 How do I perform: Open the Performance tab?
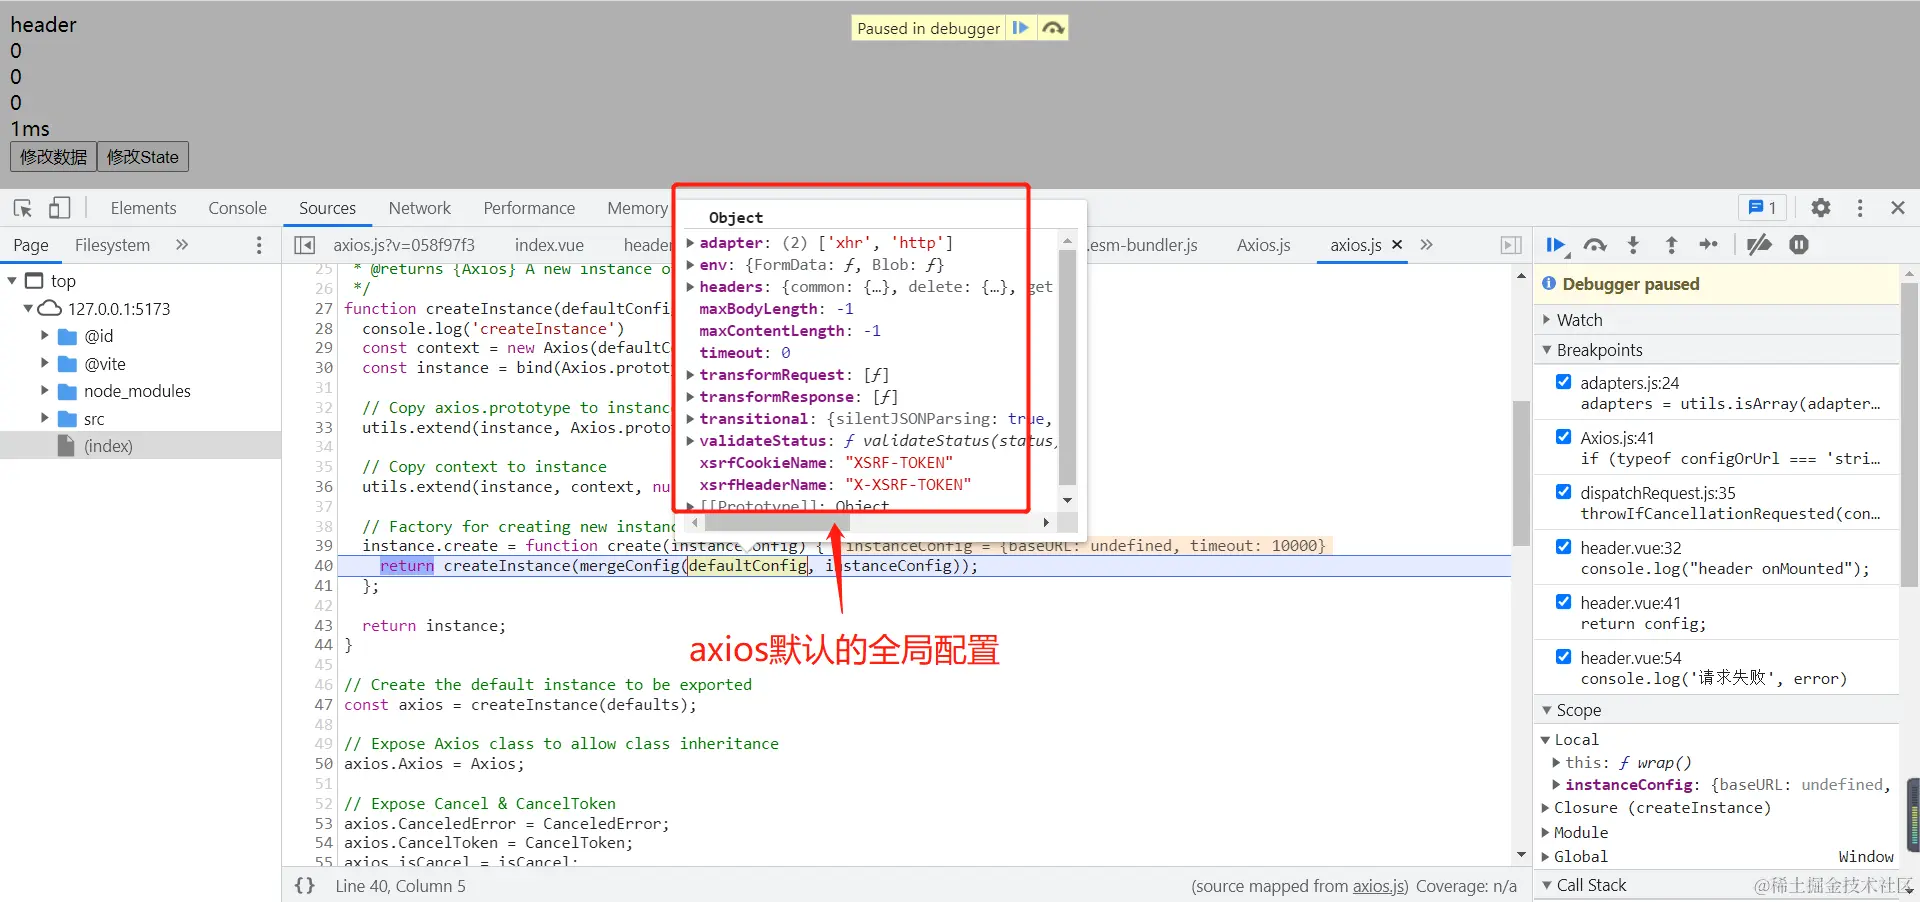coord(529,208)
